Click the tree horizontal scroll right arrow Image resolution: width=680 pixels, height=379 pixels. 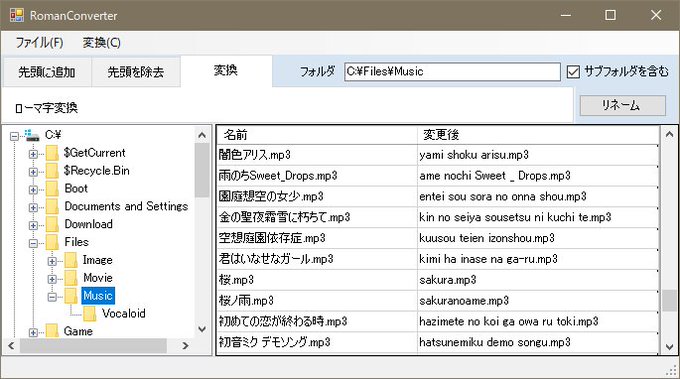click(x=186, y=346)
